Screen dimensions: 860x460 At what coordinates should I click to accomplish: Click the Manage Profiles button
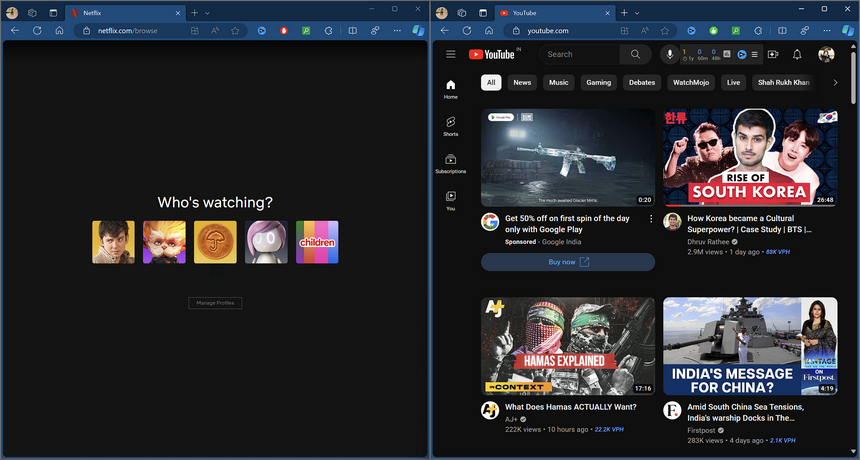[x=215, y=303]
